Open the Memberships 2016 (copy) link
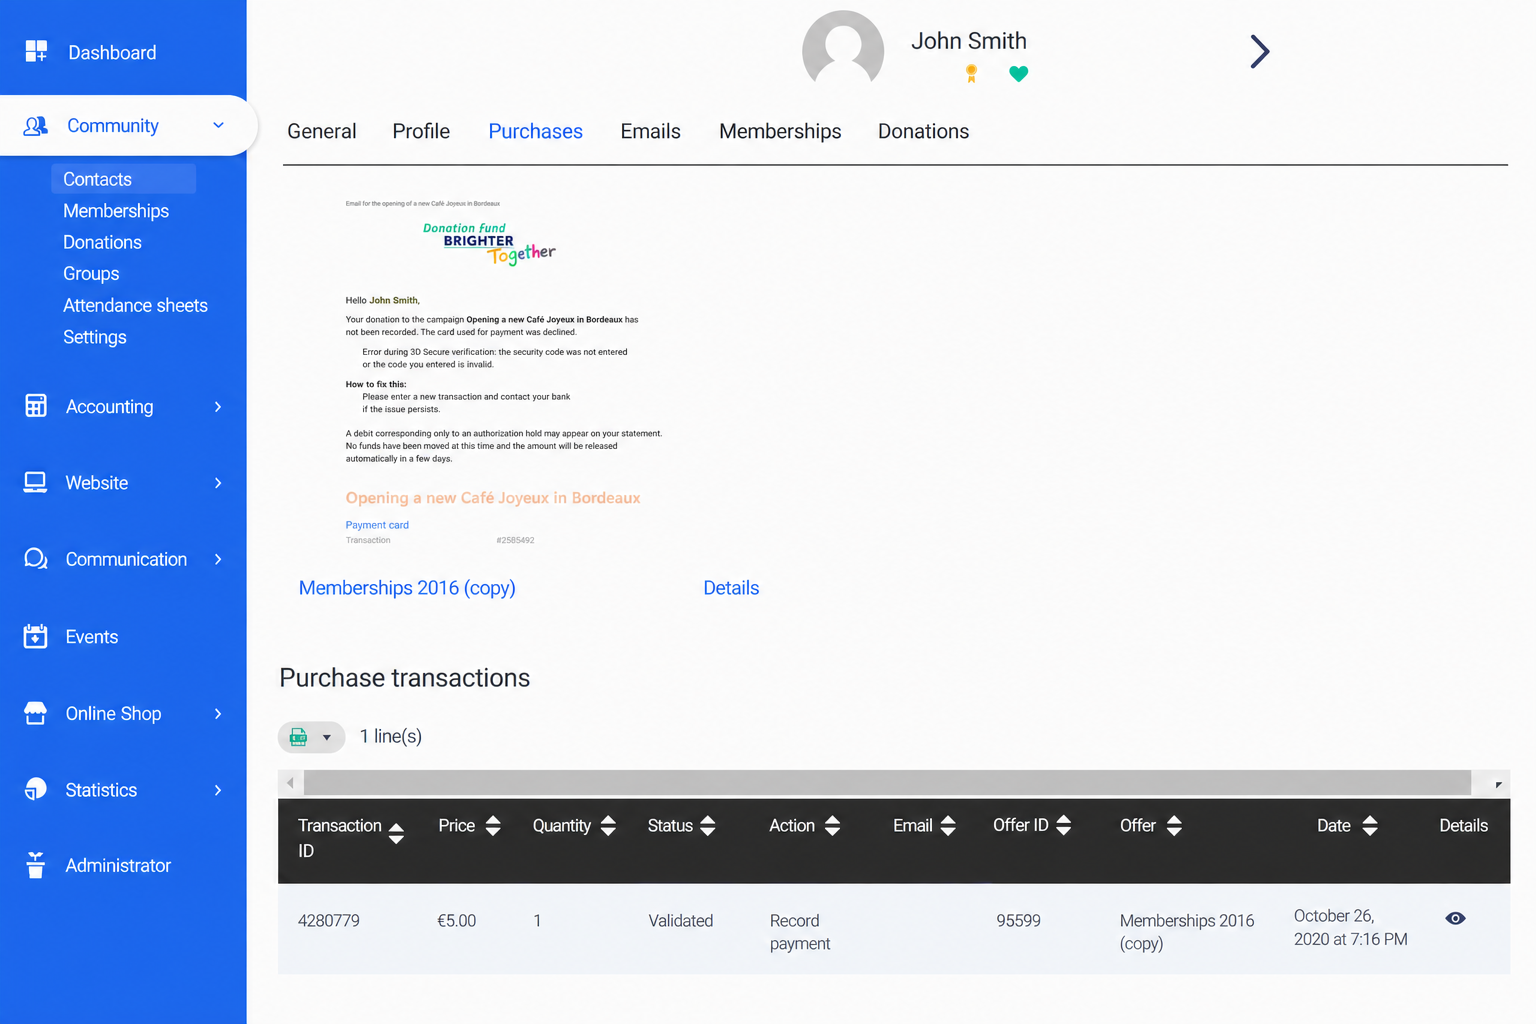Viewport: 1536px width, 1024px height. (407, 588)
